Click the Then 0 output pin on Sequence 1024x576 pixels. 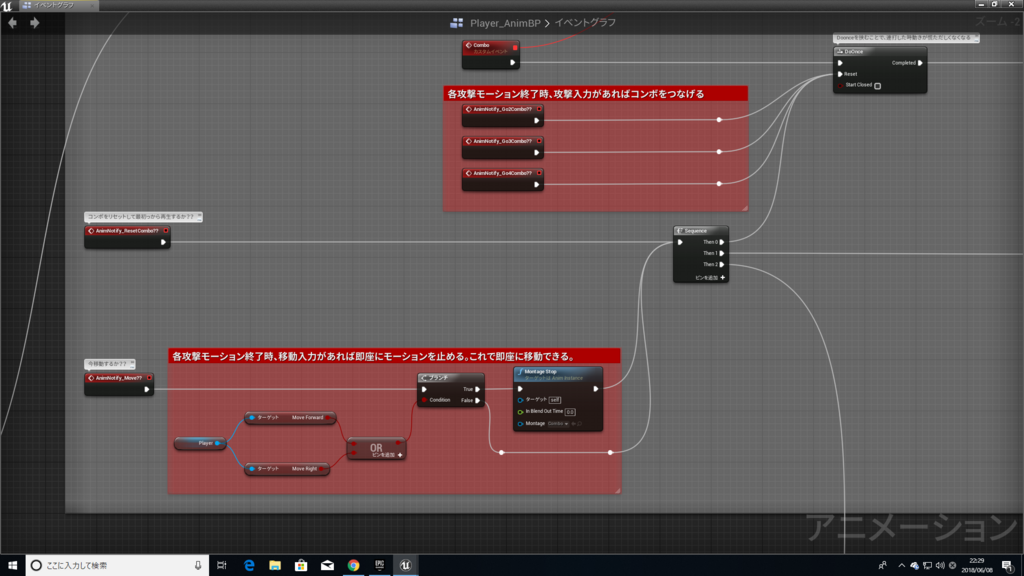point(722,242)
